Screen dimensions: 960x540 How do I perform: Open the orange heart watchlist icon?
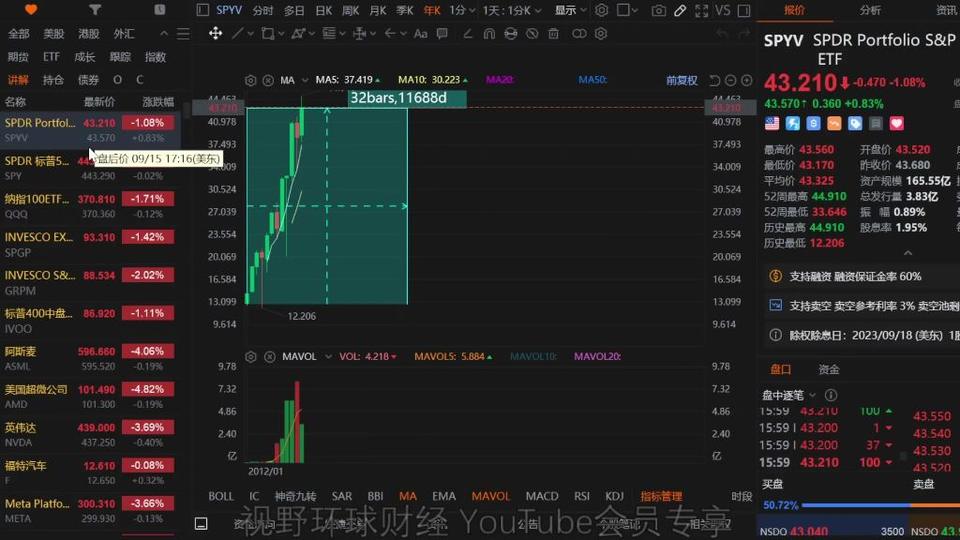coord(31,9)
